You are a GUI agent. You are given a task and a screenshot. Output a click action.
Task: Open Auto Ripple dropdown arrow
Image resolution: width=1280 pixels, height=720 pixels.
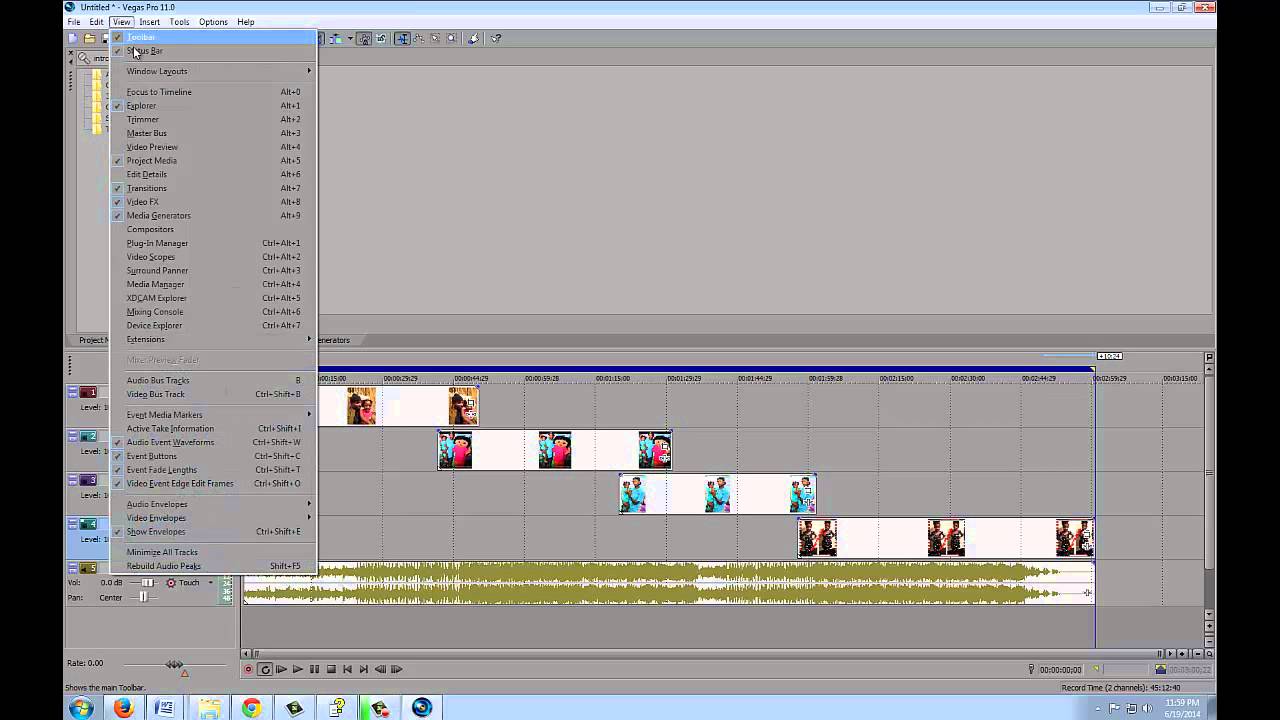click(350, 38)
